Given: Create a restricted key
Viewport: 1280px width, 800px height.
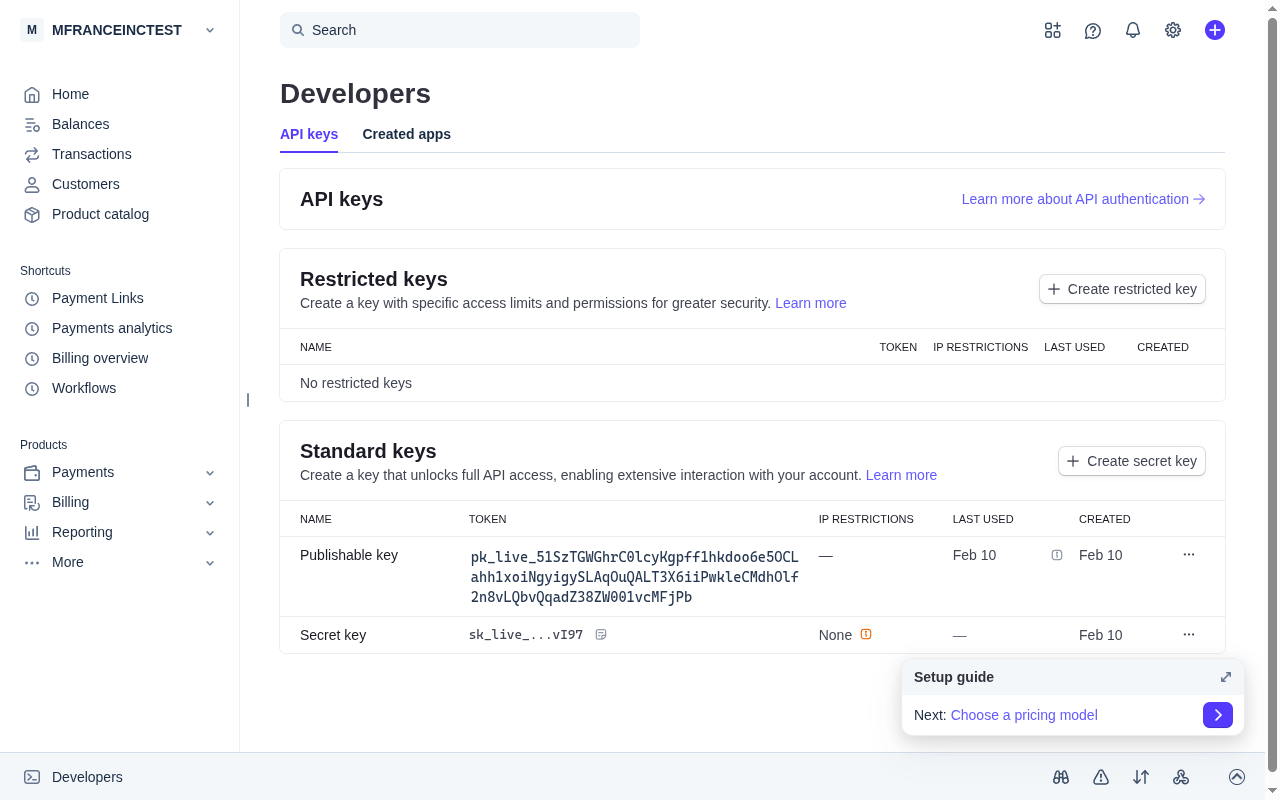Looking at the screenshot, I should coord(1122,289).
